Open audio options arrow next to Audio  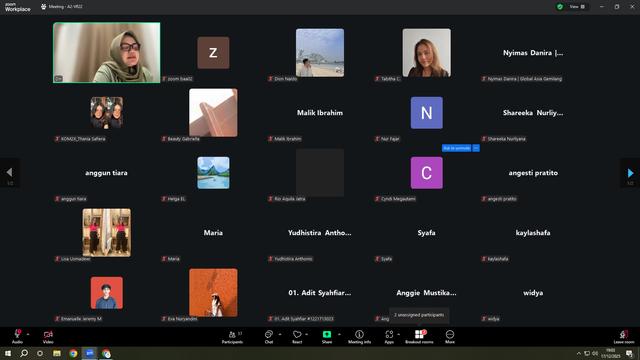pos(28,334)
